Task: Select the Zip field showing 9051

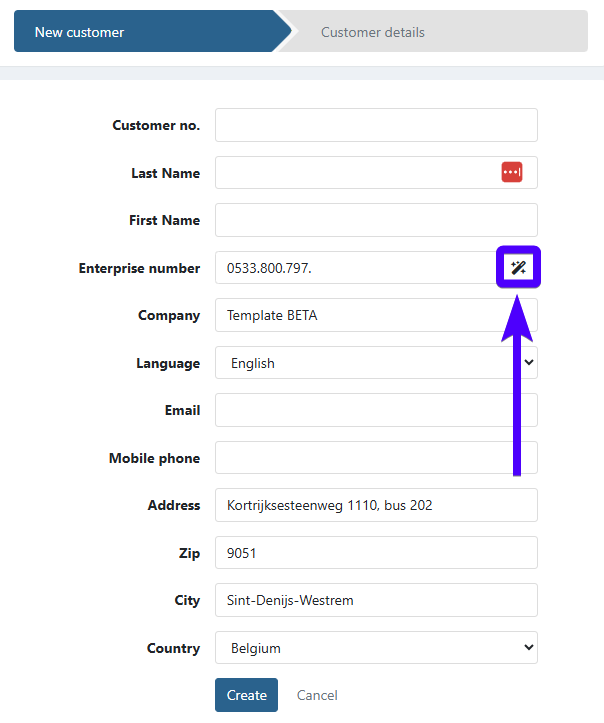Action: tap(376, 553)
